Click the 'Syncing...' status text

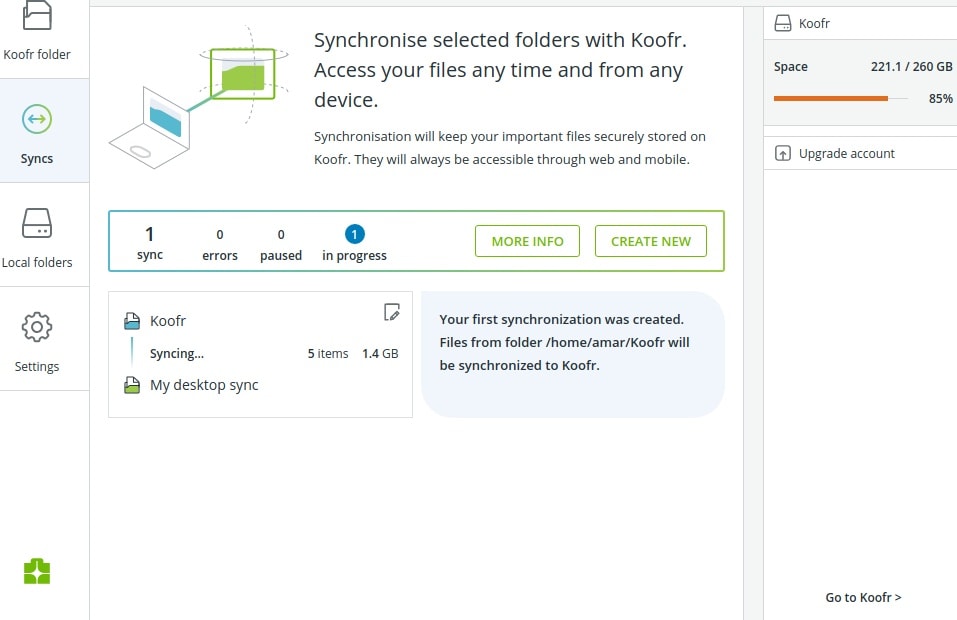pos(177,354)
